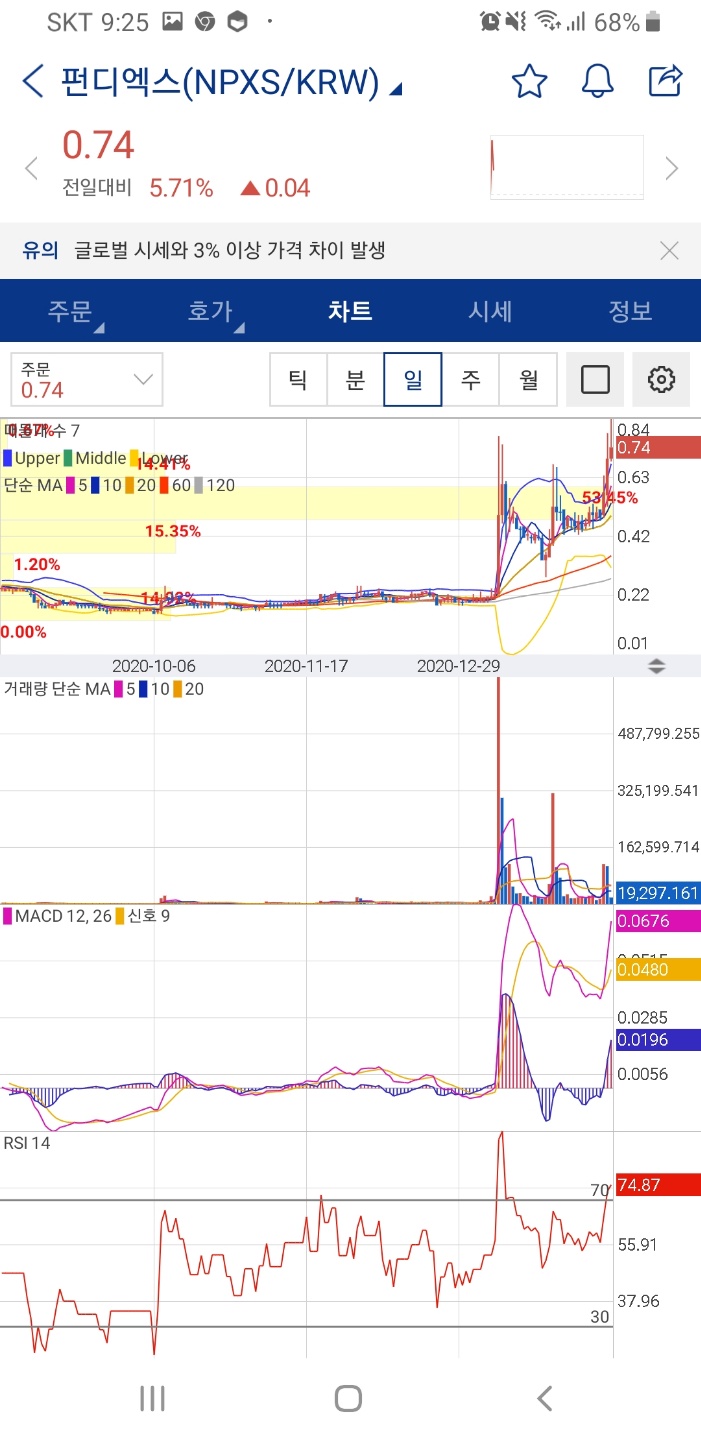Tap the oscillator value 0.0196 tag
The width and height of the screenshot is (701, 1440).
pyautogui.click(x=657, y=1040)
